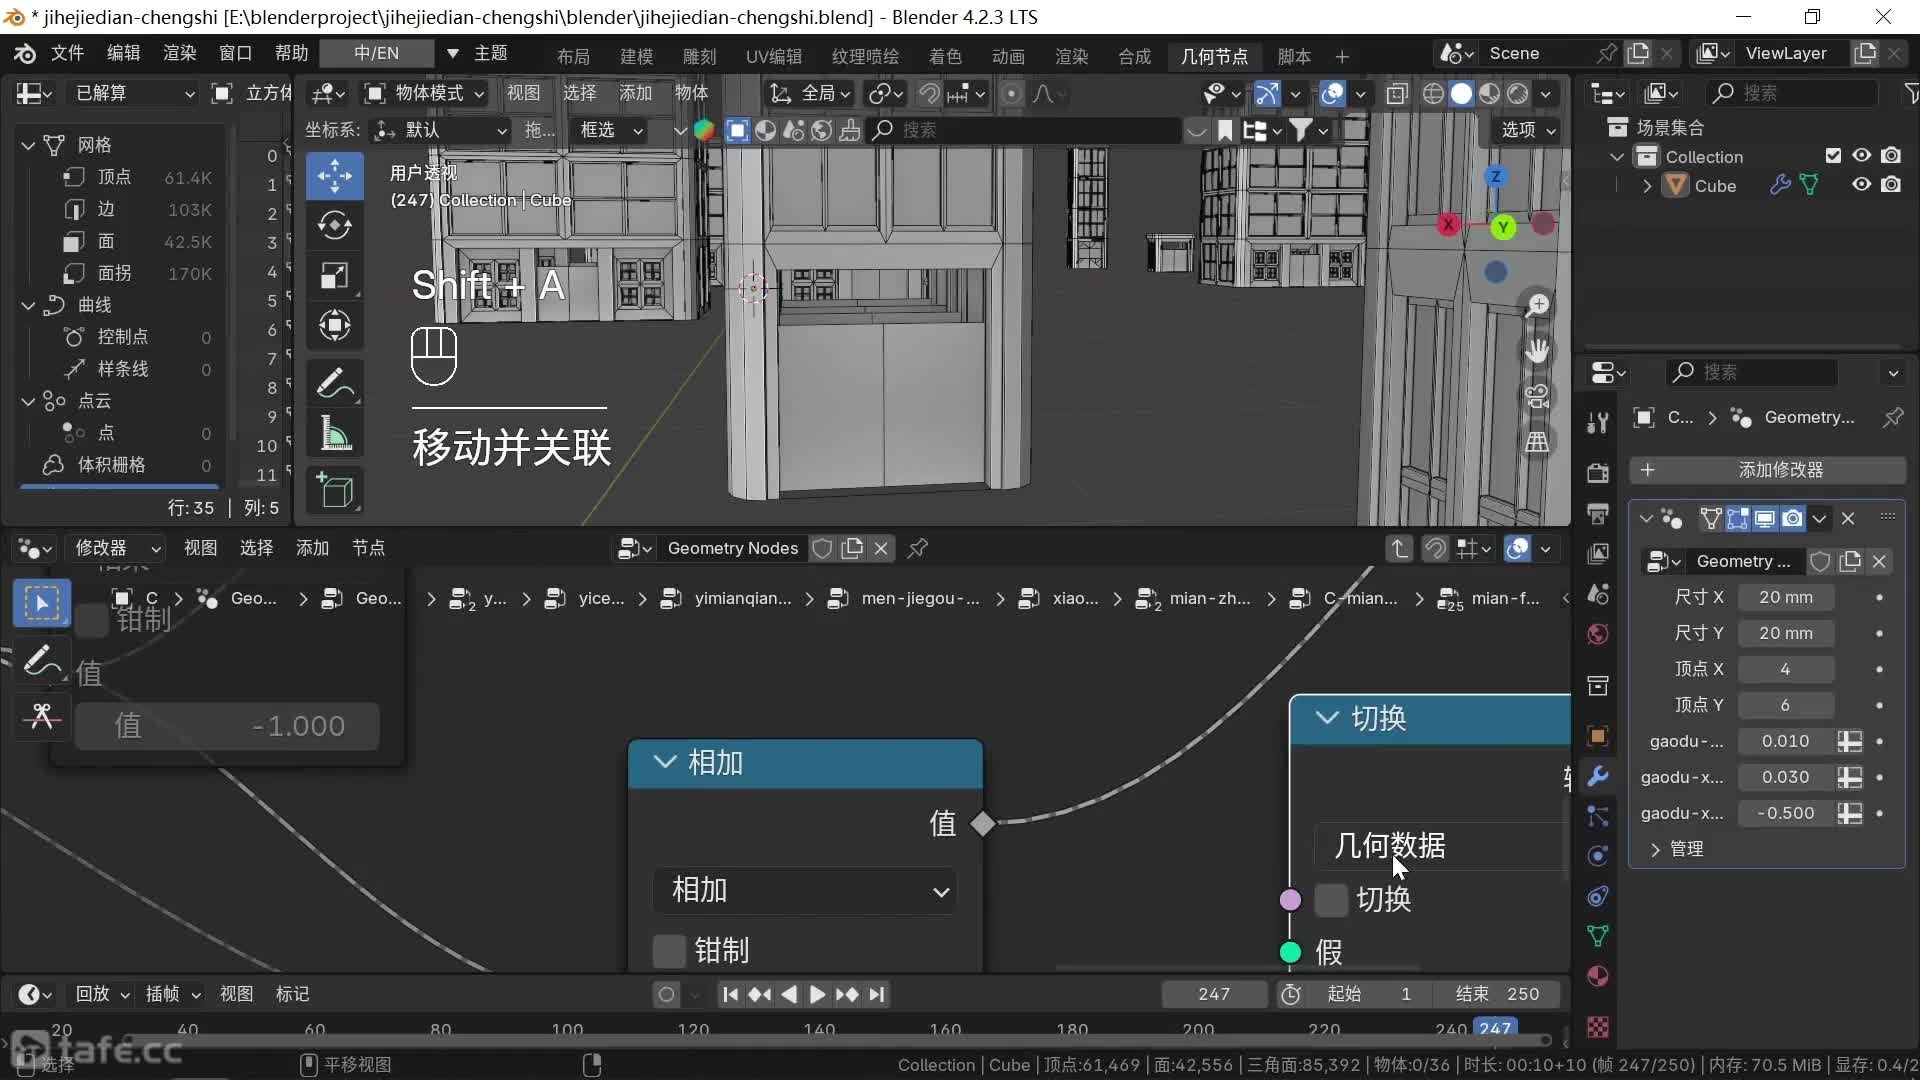Open the 渲染 menu in top bar
This screenshot has width=1920, height=1080.
pos(180,53)
